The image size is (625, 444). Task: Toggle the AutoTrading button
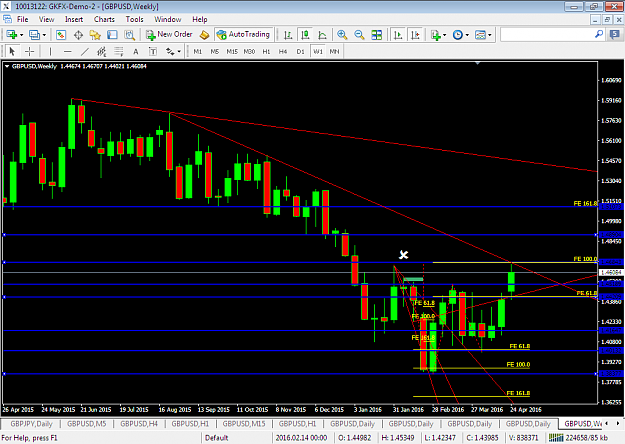244,35
